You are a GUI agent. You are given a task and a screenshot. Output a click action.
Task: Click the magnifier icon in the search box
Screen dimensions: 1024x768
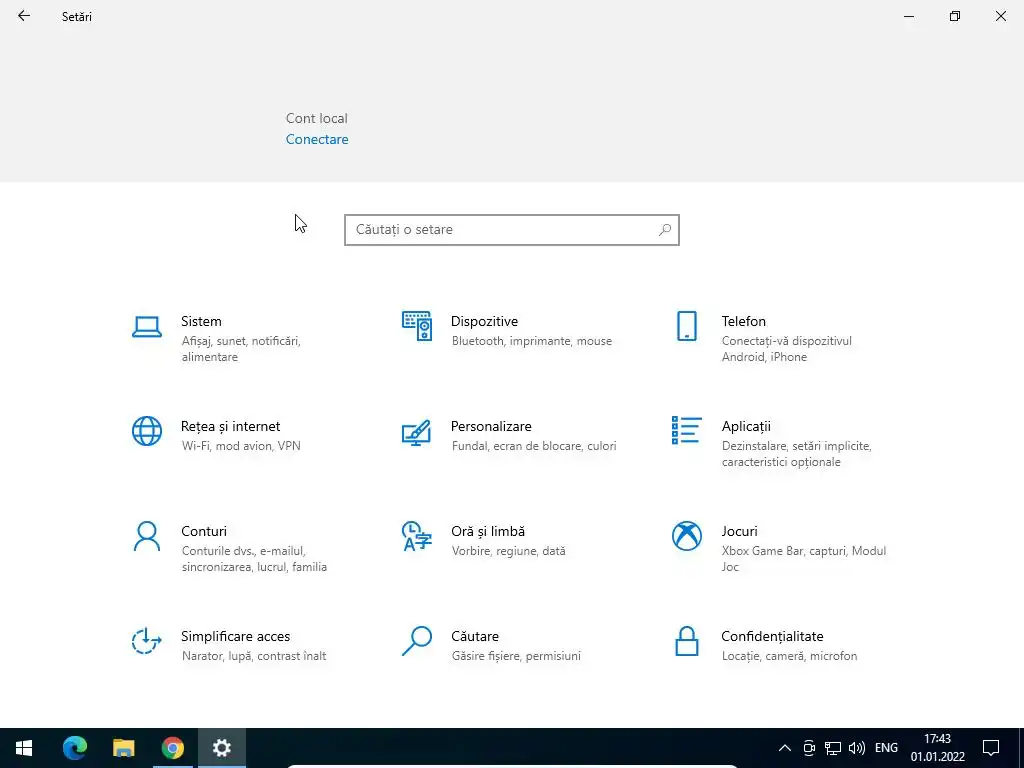tap(665, 230)
